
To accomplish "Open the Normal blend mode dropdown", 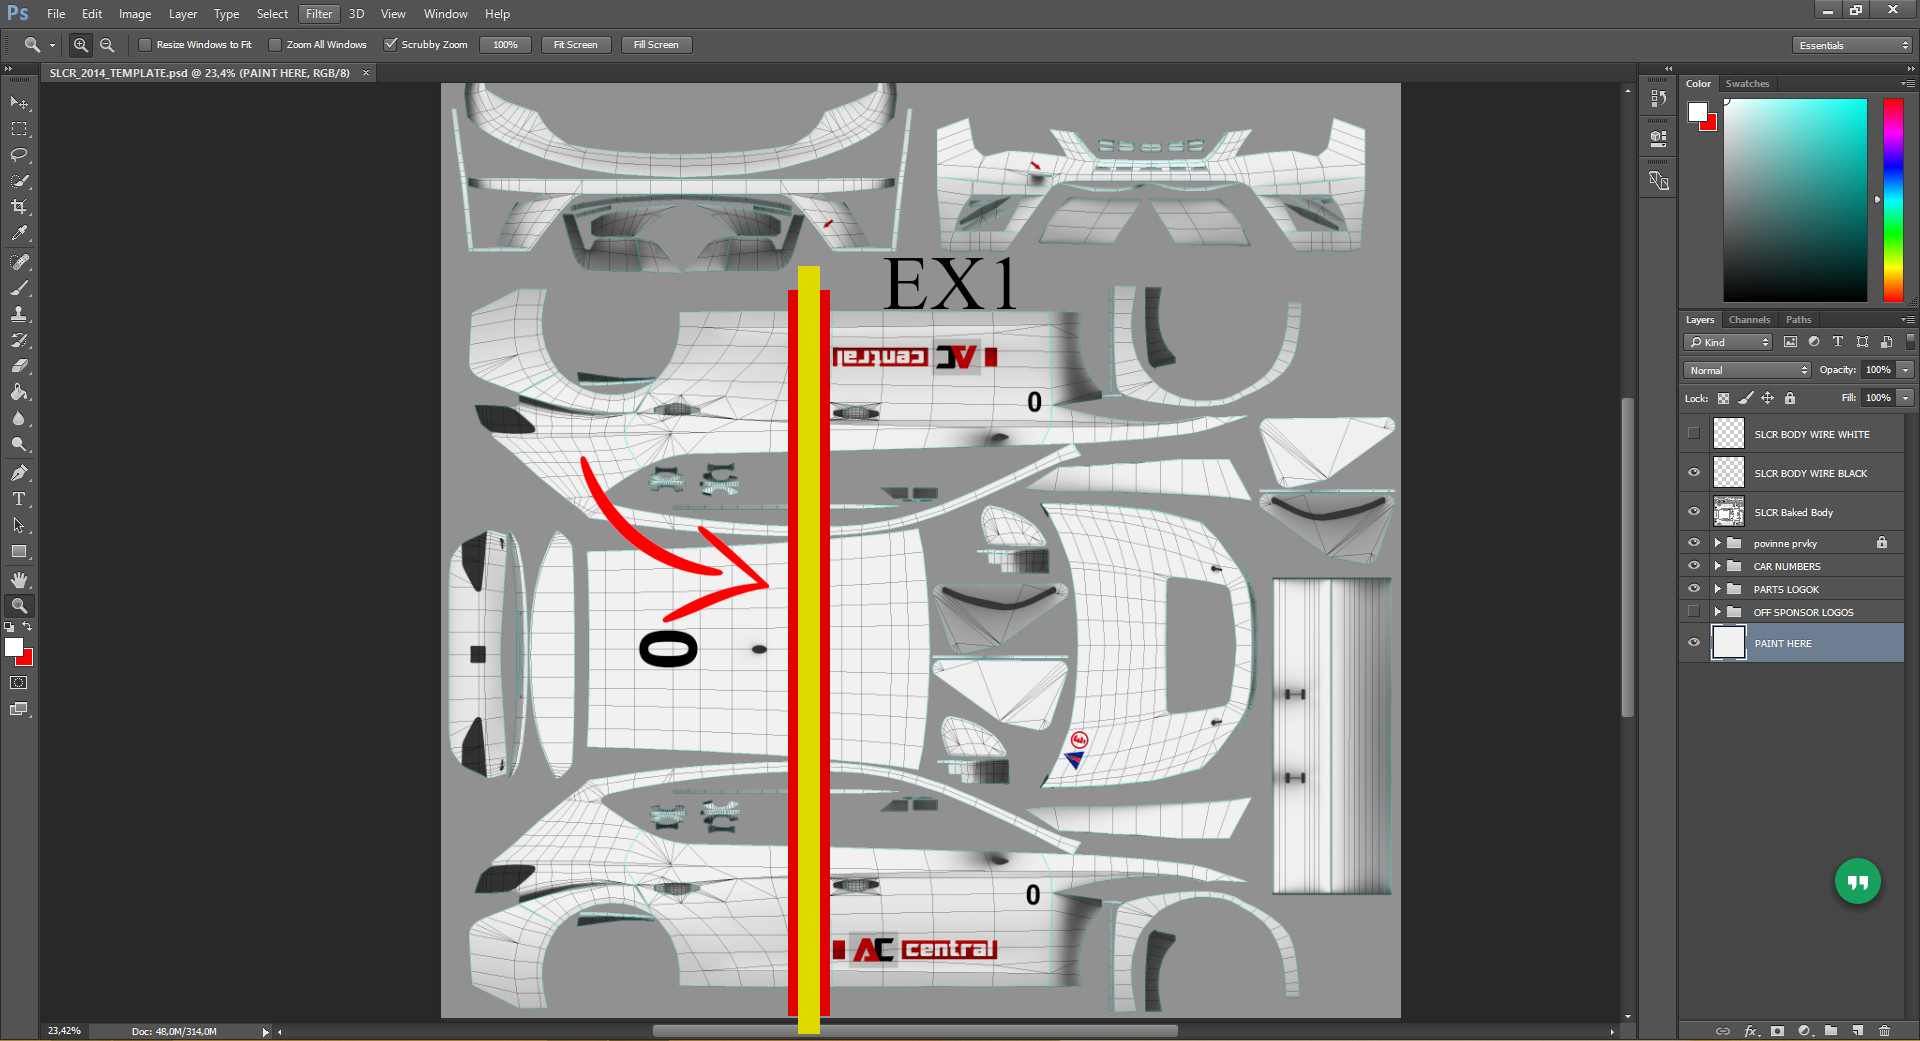I will click(1747, 370).
